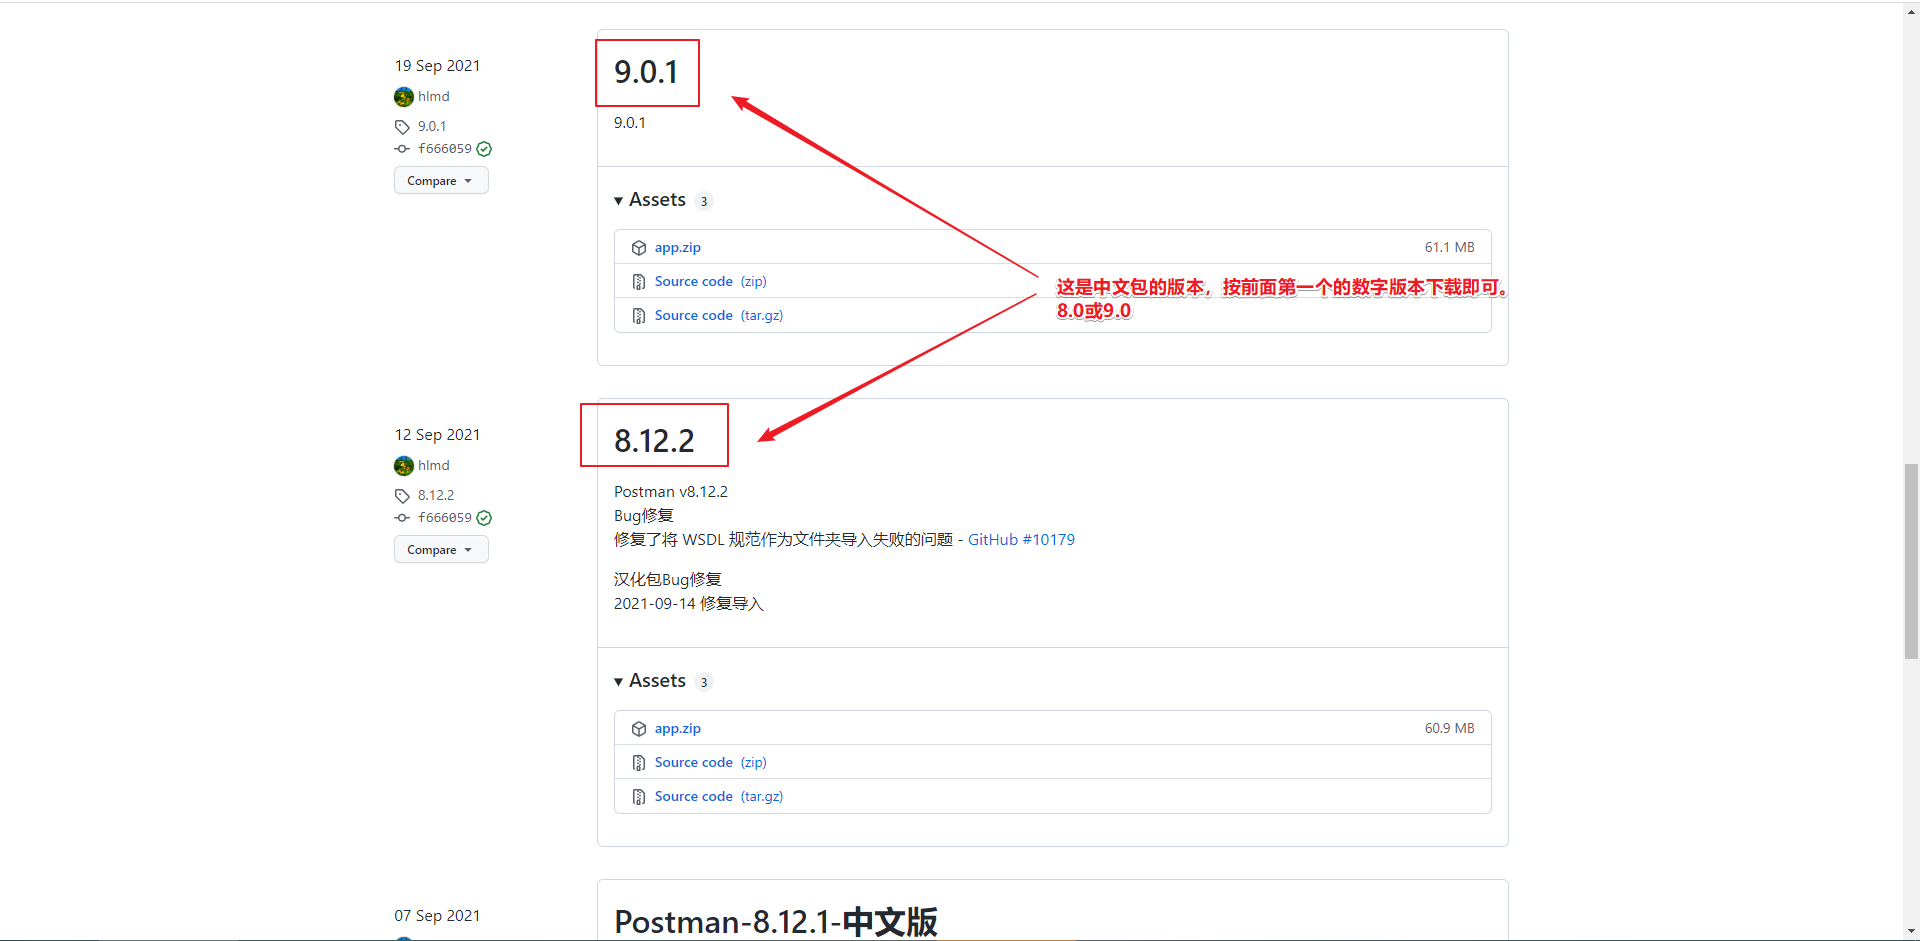Click zip file icon in 9.0.1 assets

[639, 282]
